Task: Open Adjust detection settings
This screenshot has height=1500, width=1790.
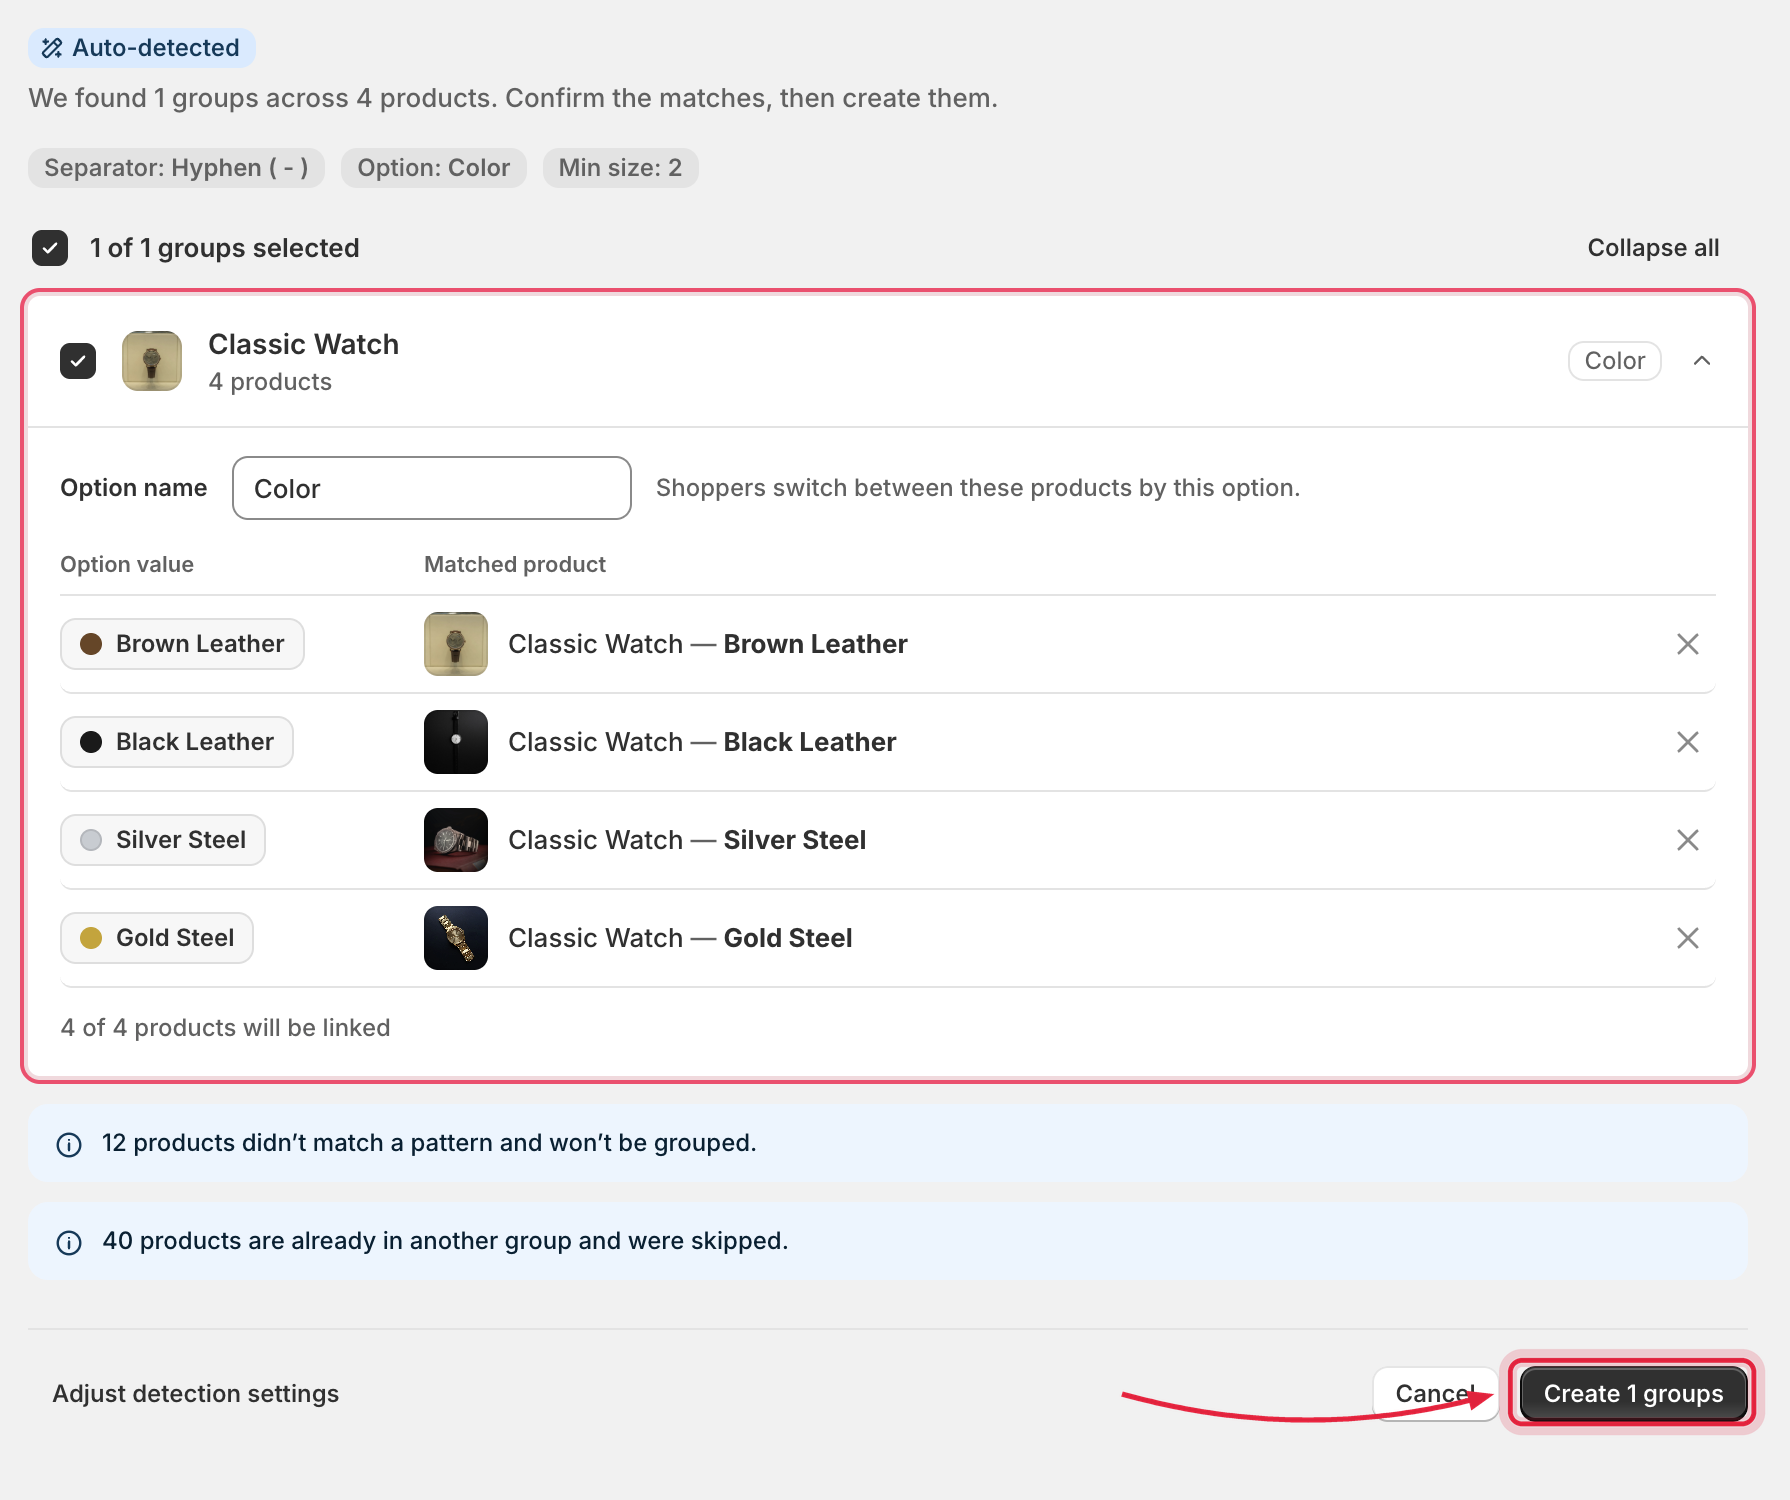Action: (196, 1394)
